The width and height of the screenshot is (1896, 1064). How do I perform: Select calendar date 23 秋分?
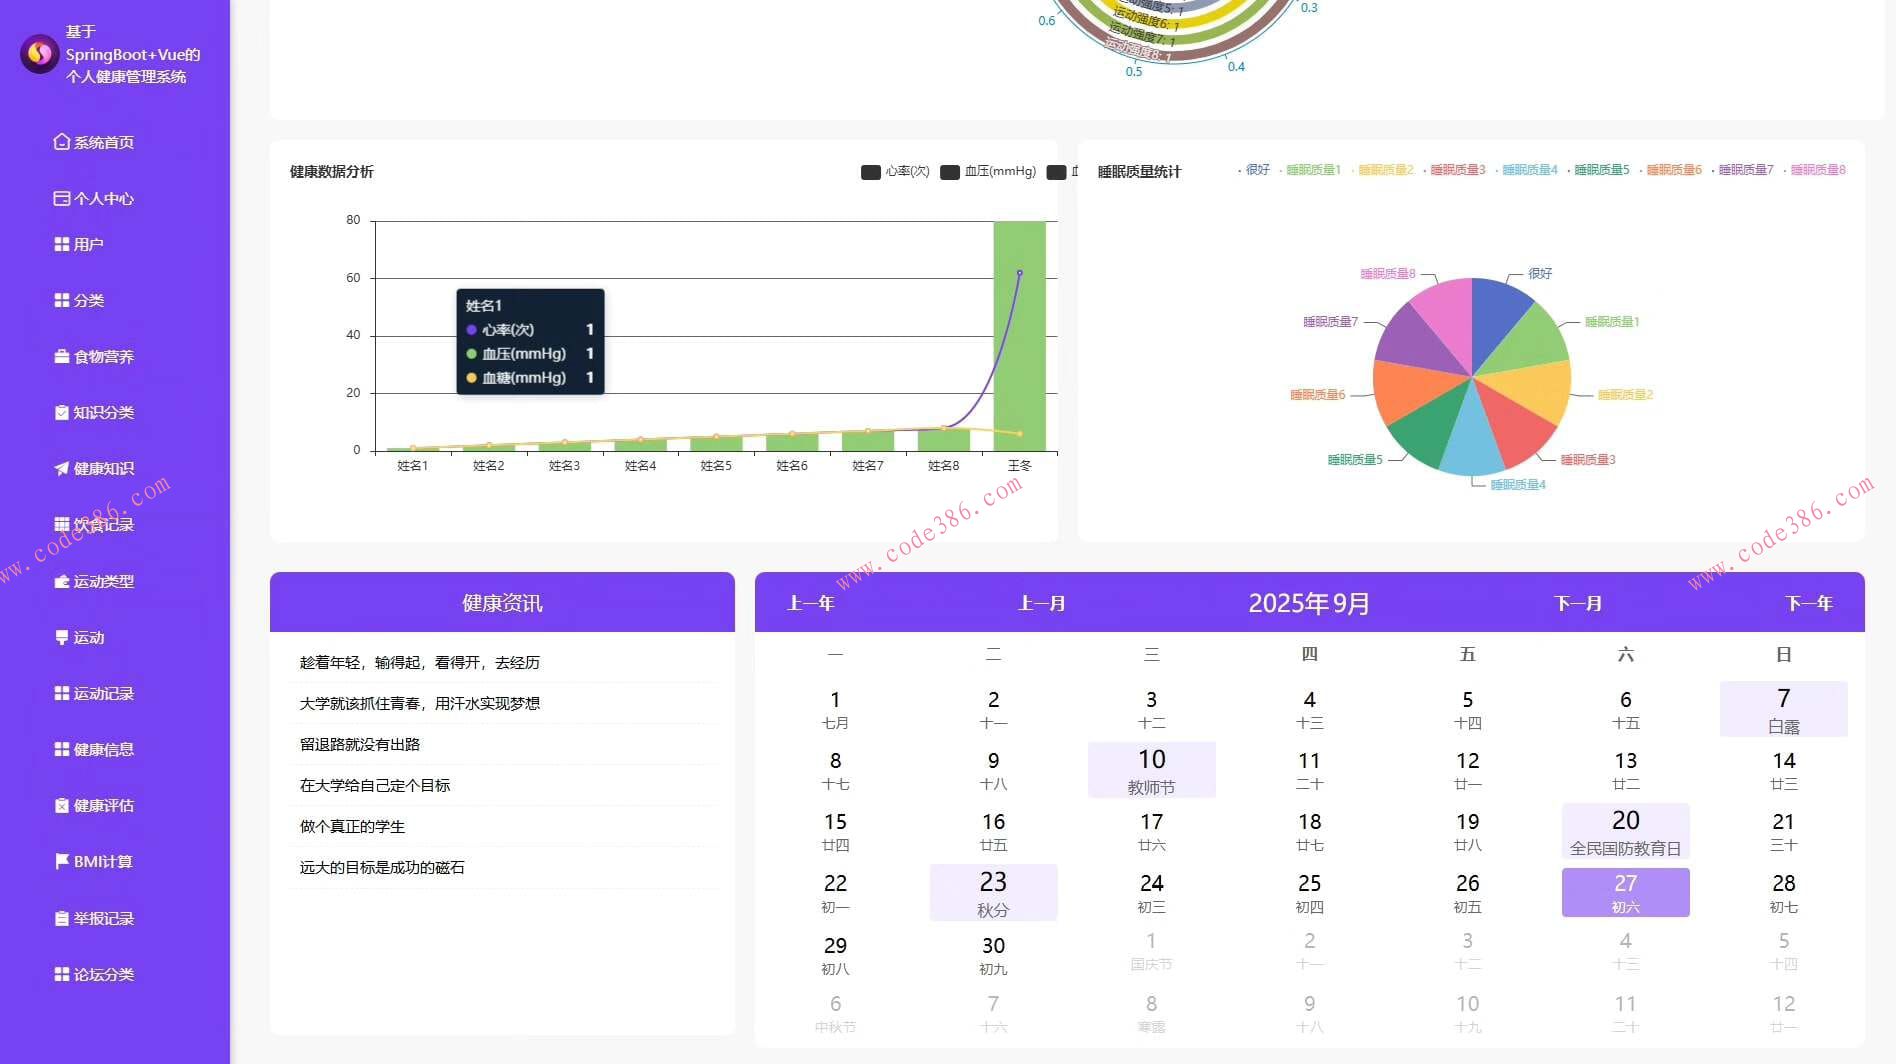pyautogui.click(x=993, y=892)
